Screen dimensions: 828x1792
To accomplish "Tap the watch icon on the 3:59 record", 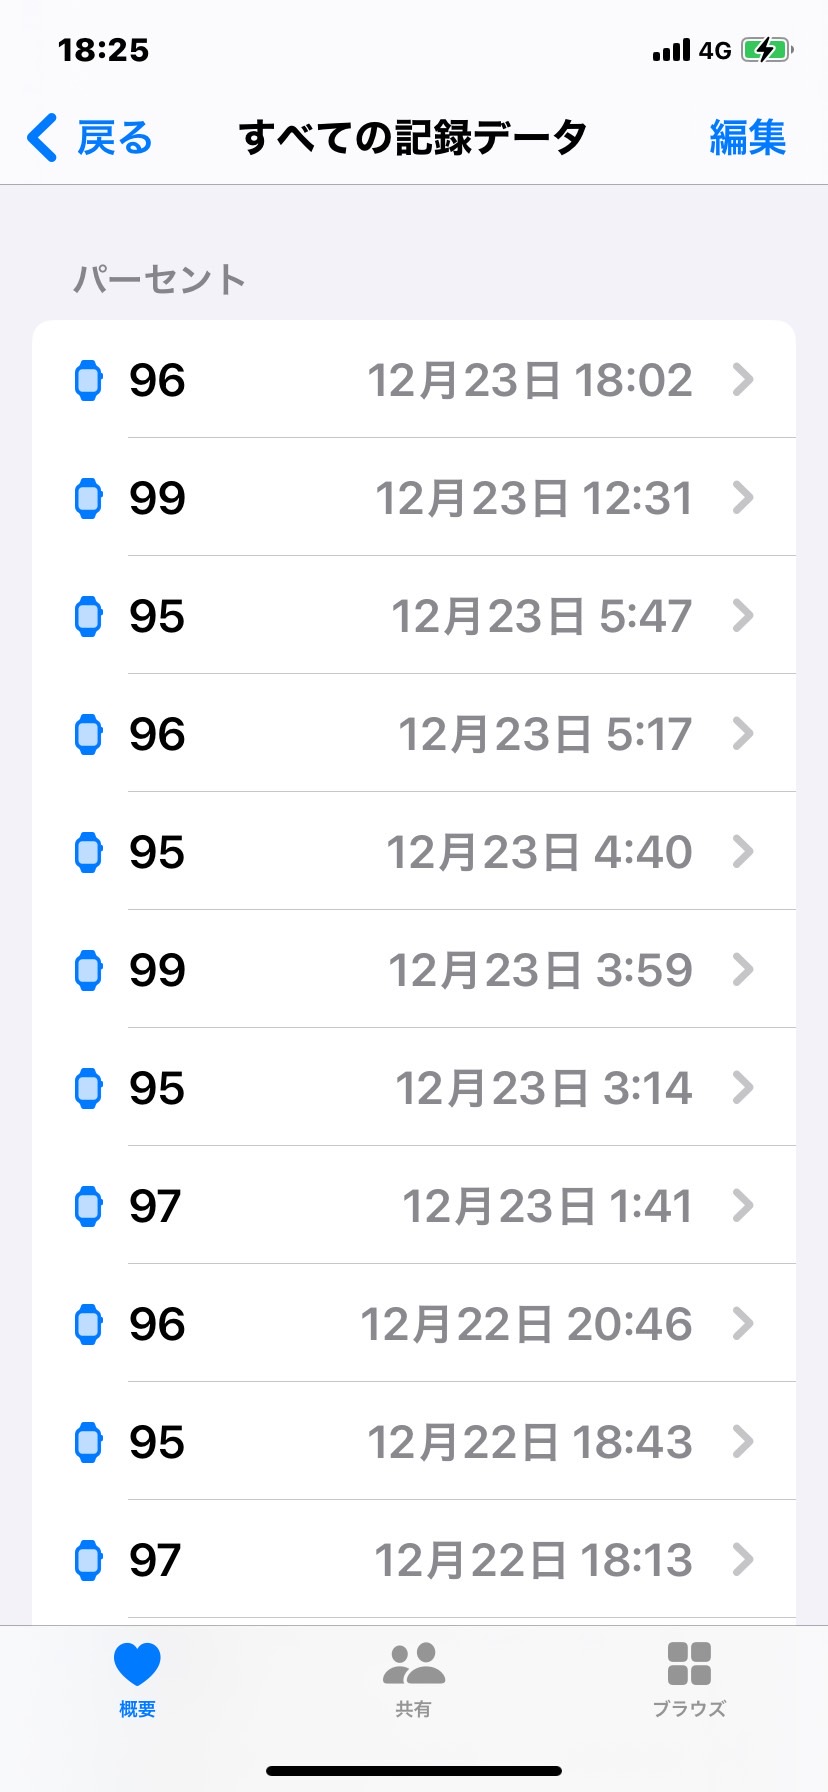I will (89, 970).
